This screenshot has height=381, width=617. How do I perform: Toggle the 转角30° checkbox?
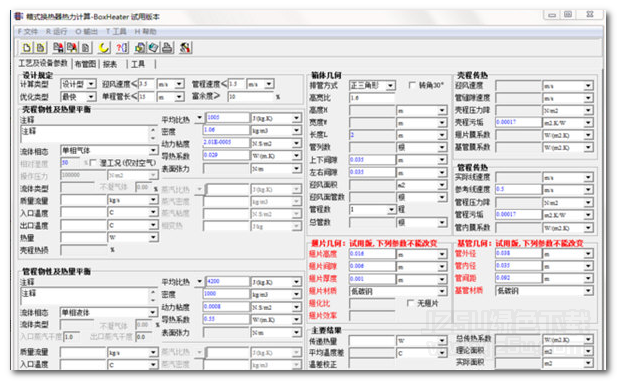(412, 85)
